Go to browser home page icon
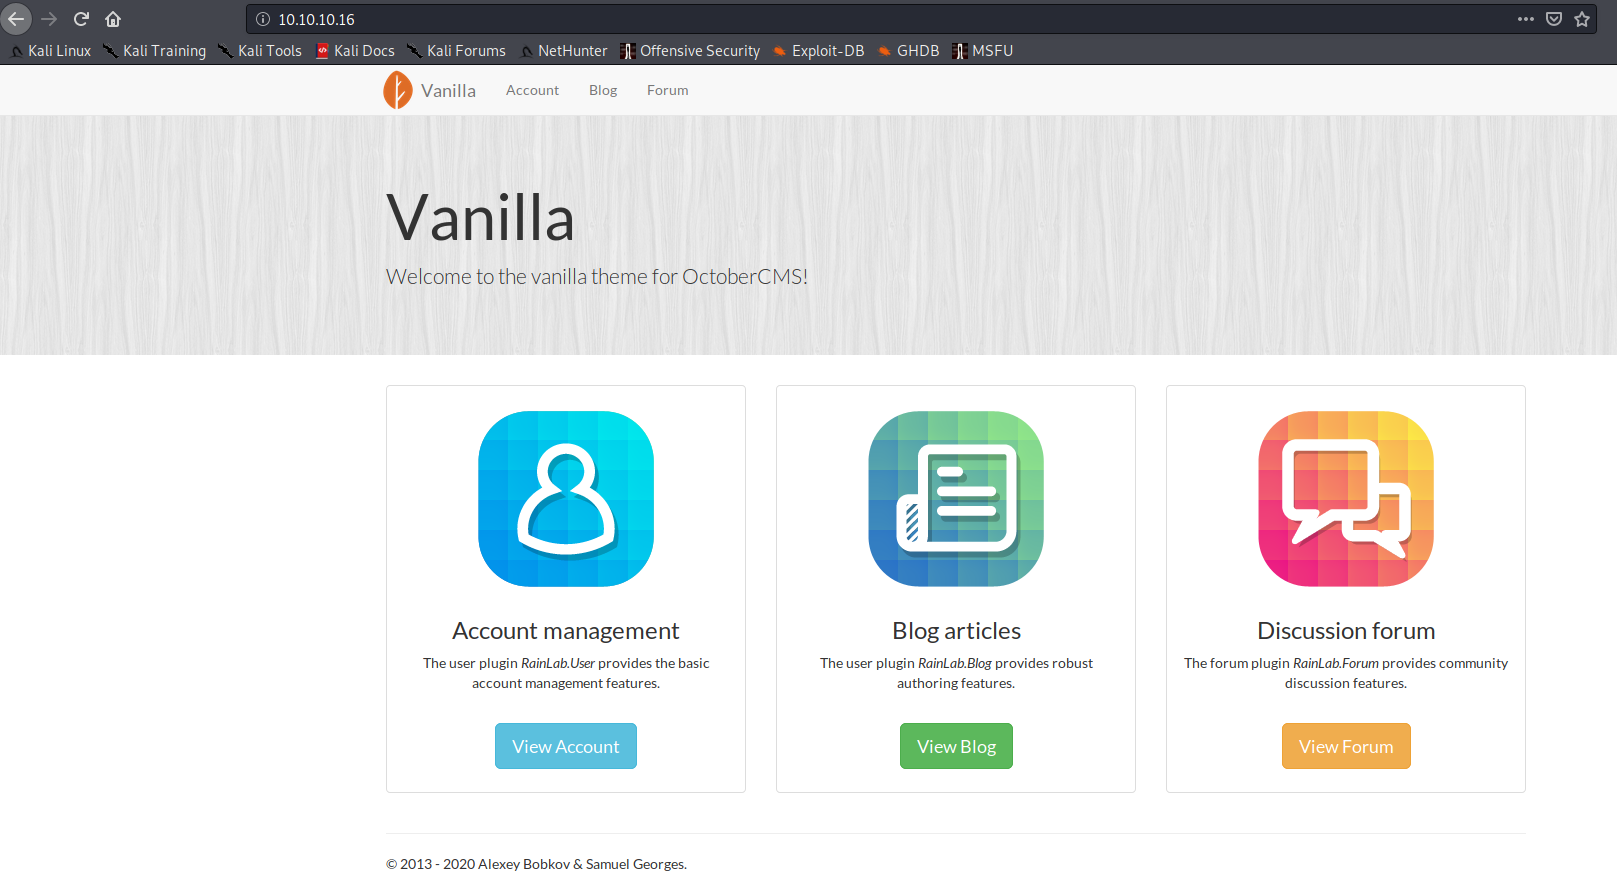 113,19
